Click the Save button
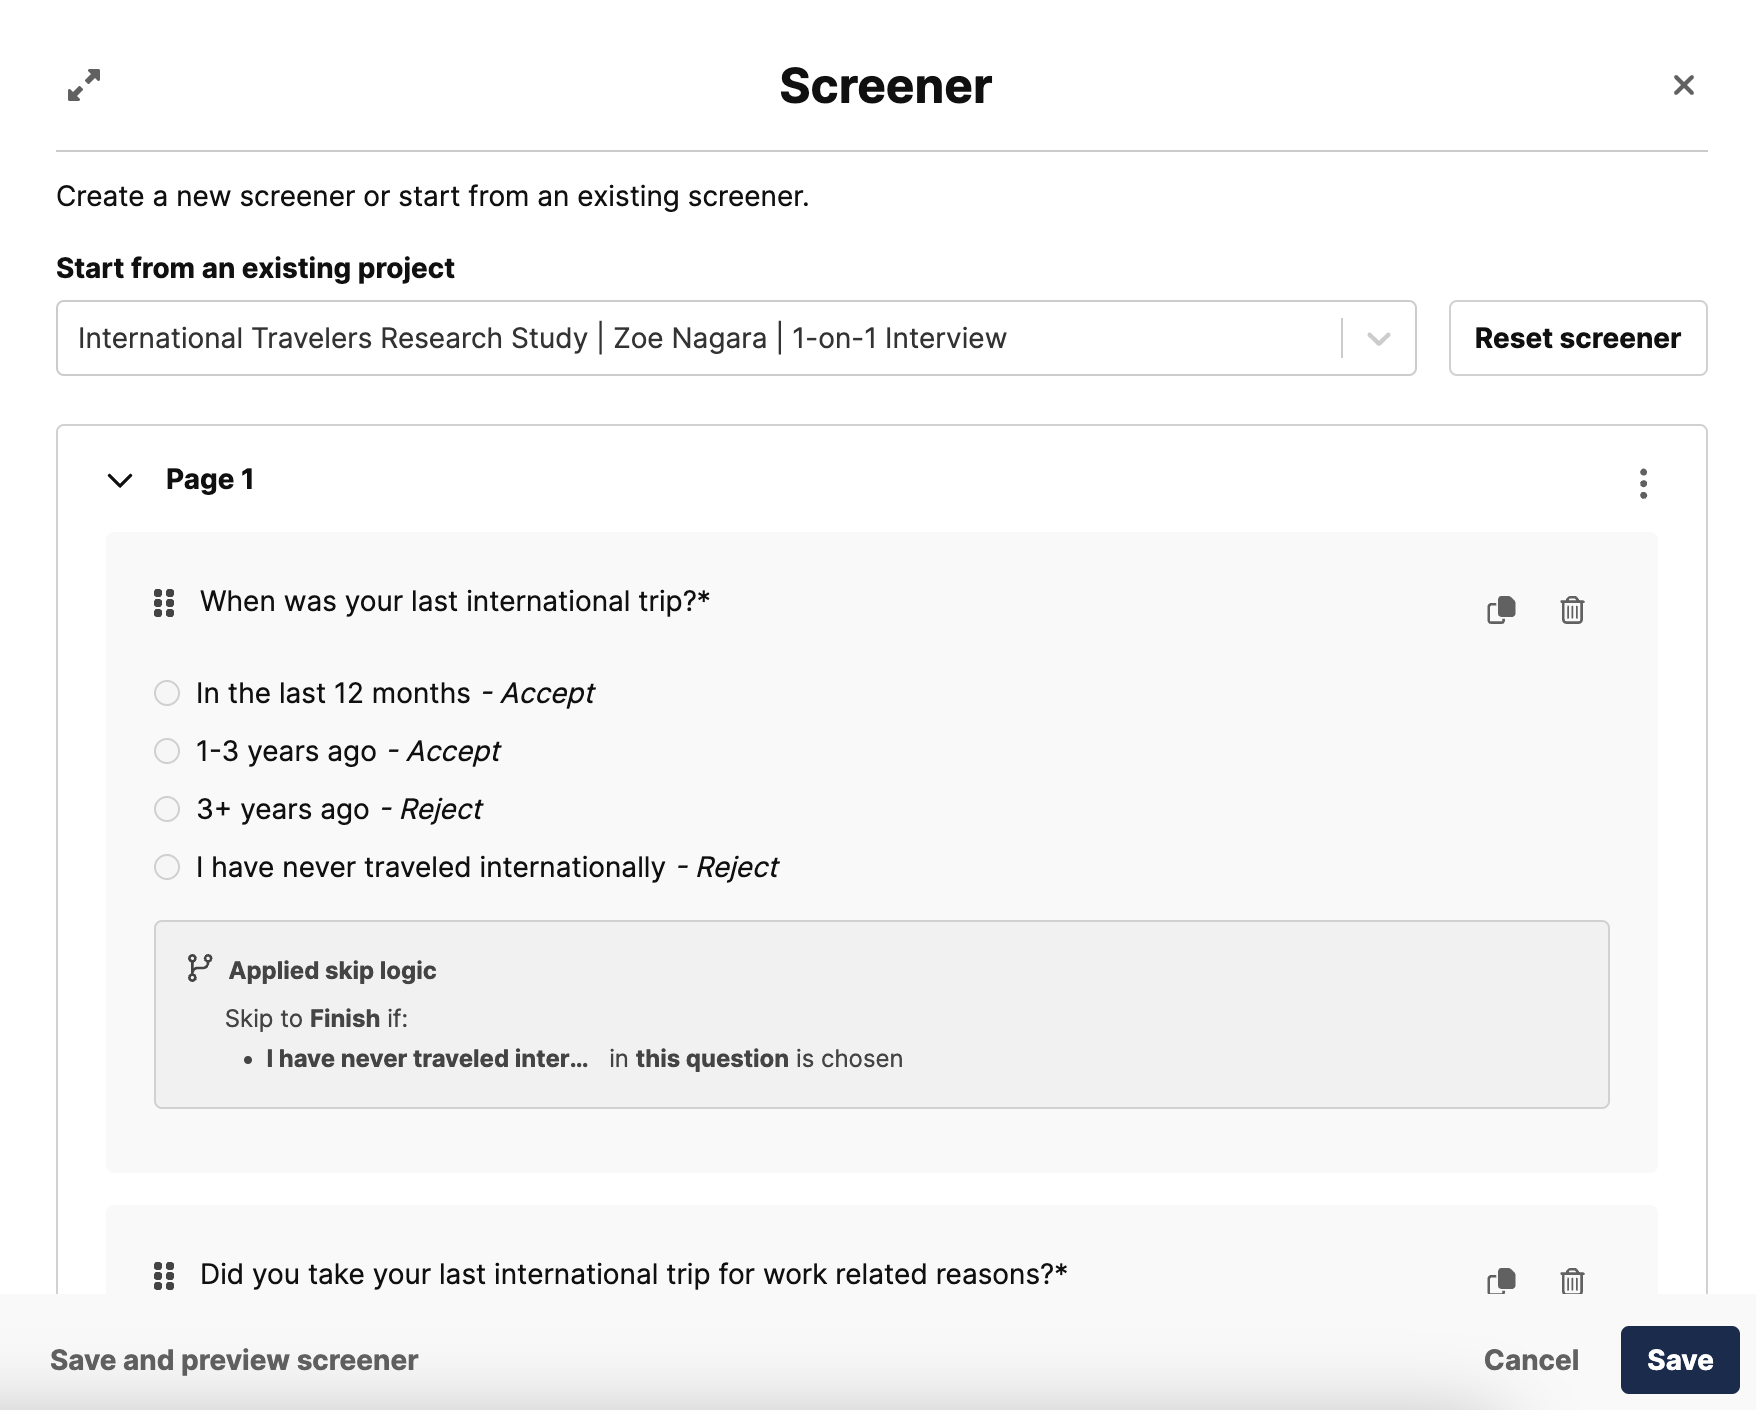 click(1680, 1360)
